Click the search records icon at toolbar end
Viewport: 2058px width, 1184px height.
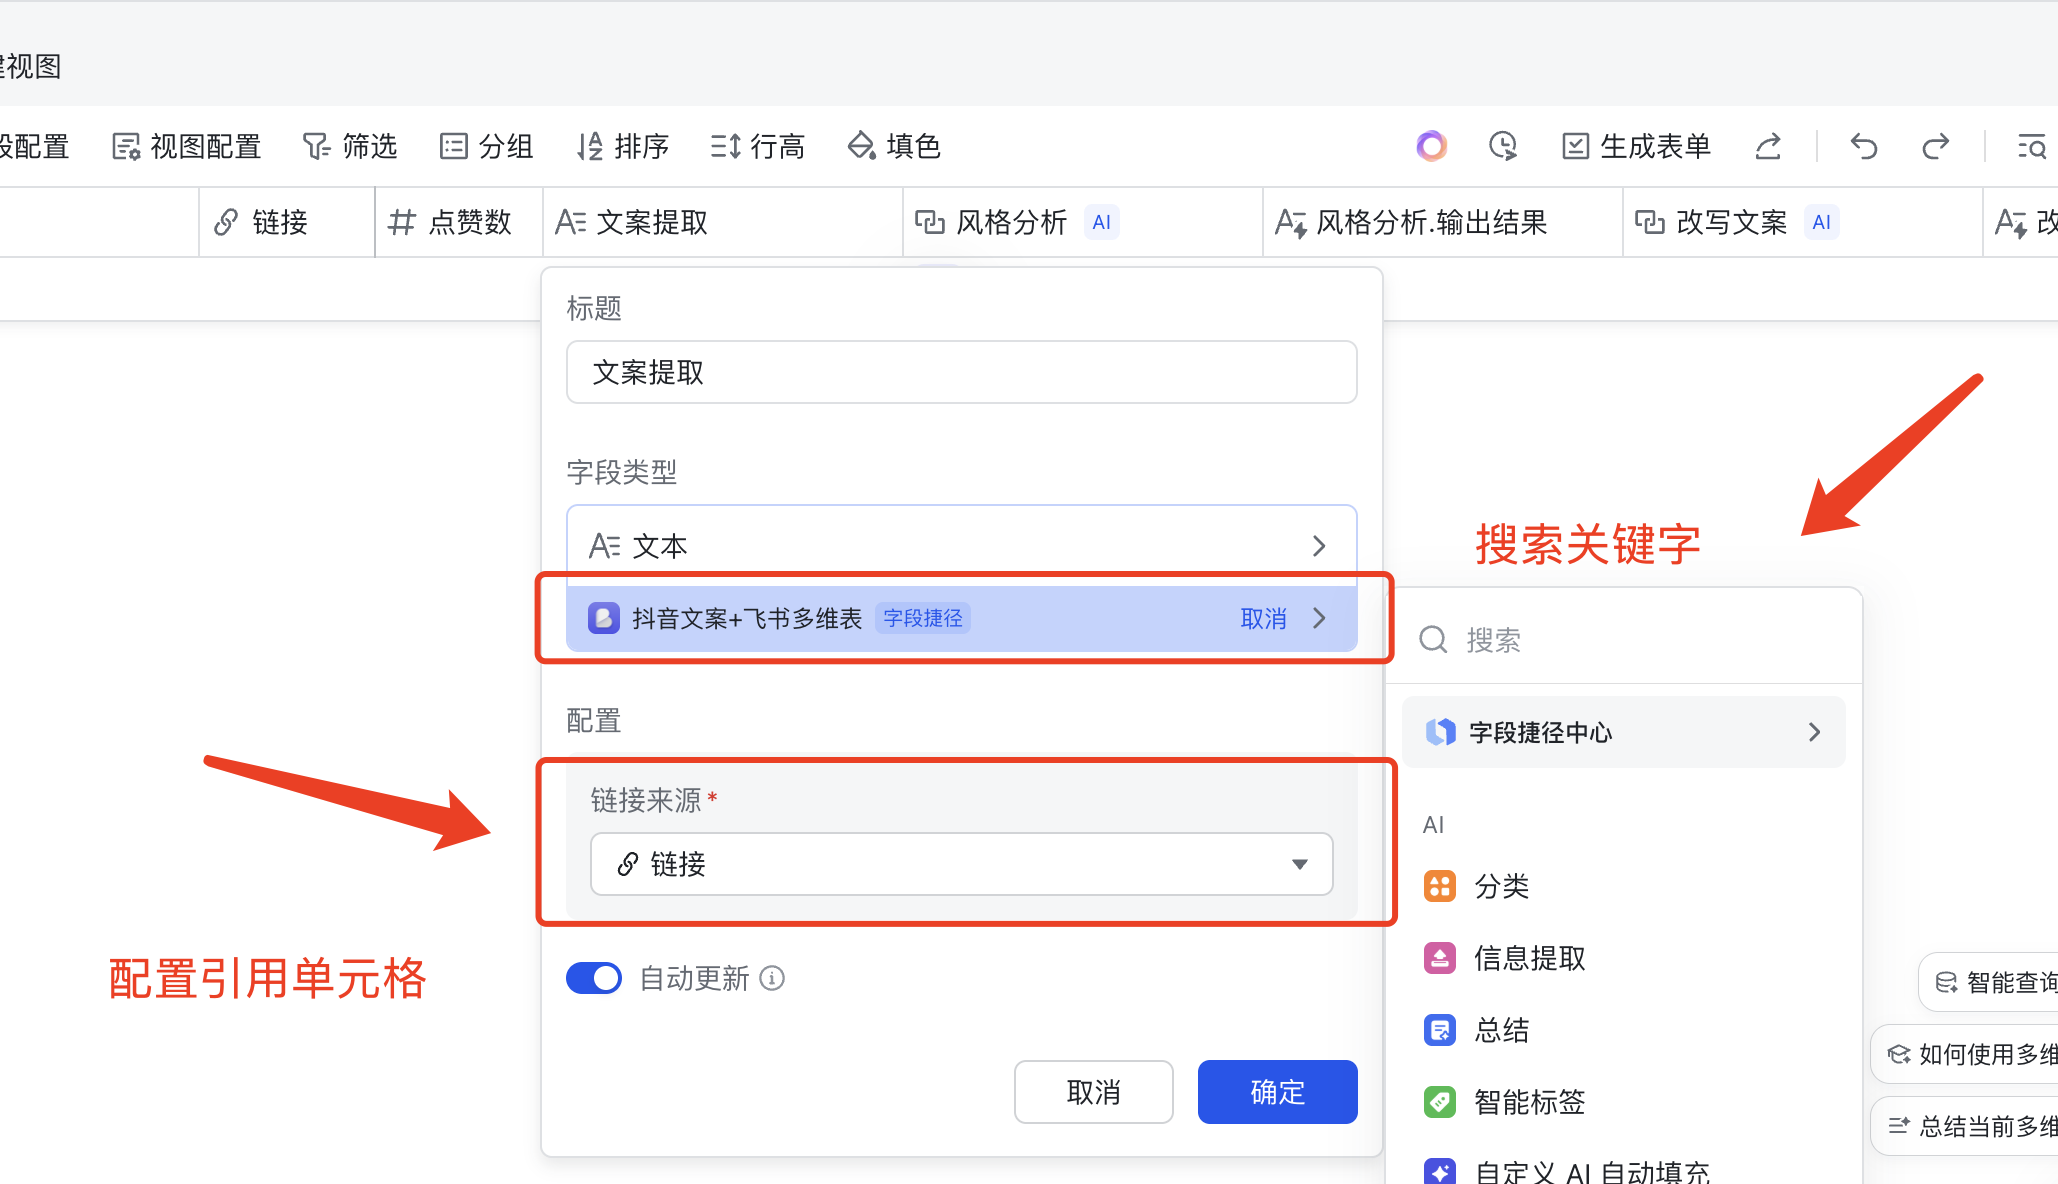pos(2031,146)
